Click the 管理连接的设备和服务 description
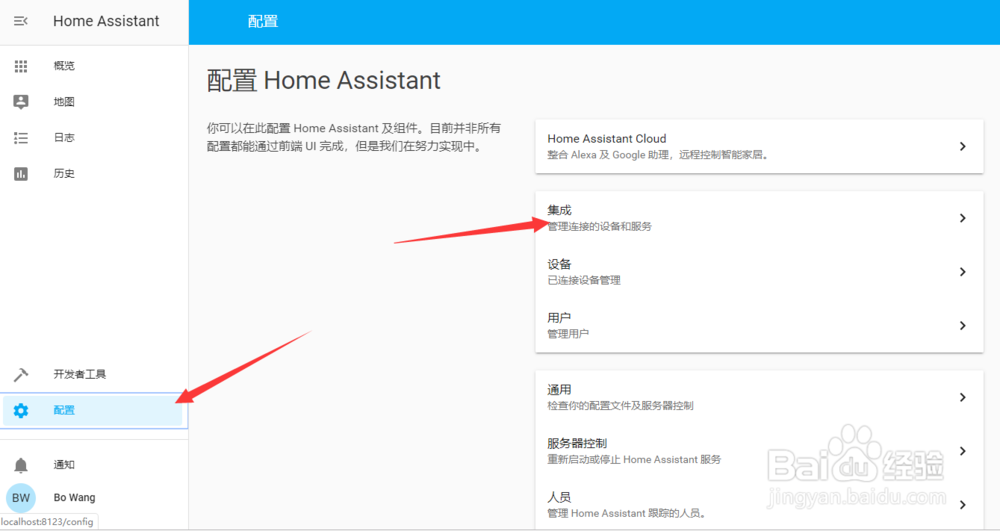The image size is (1000, 531). pyautogui.click(x=599, y=226)
